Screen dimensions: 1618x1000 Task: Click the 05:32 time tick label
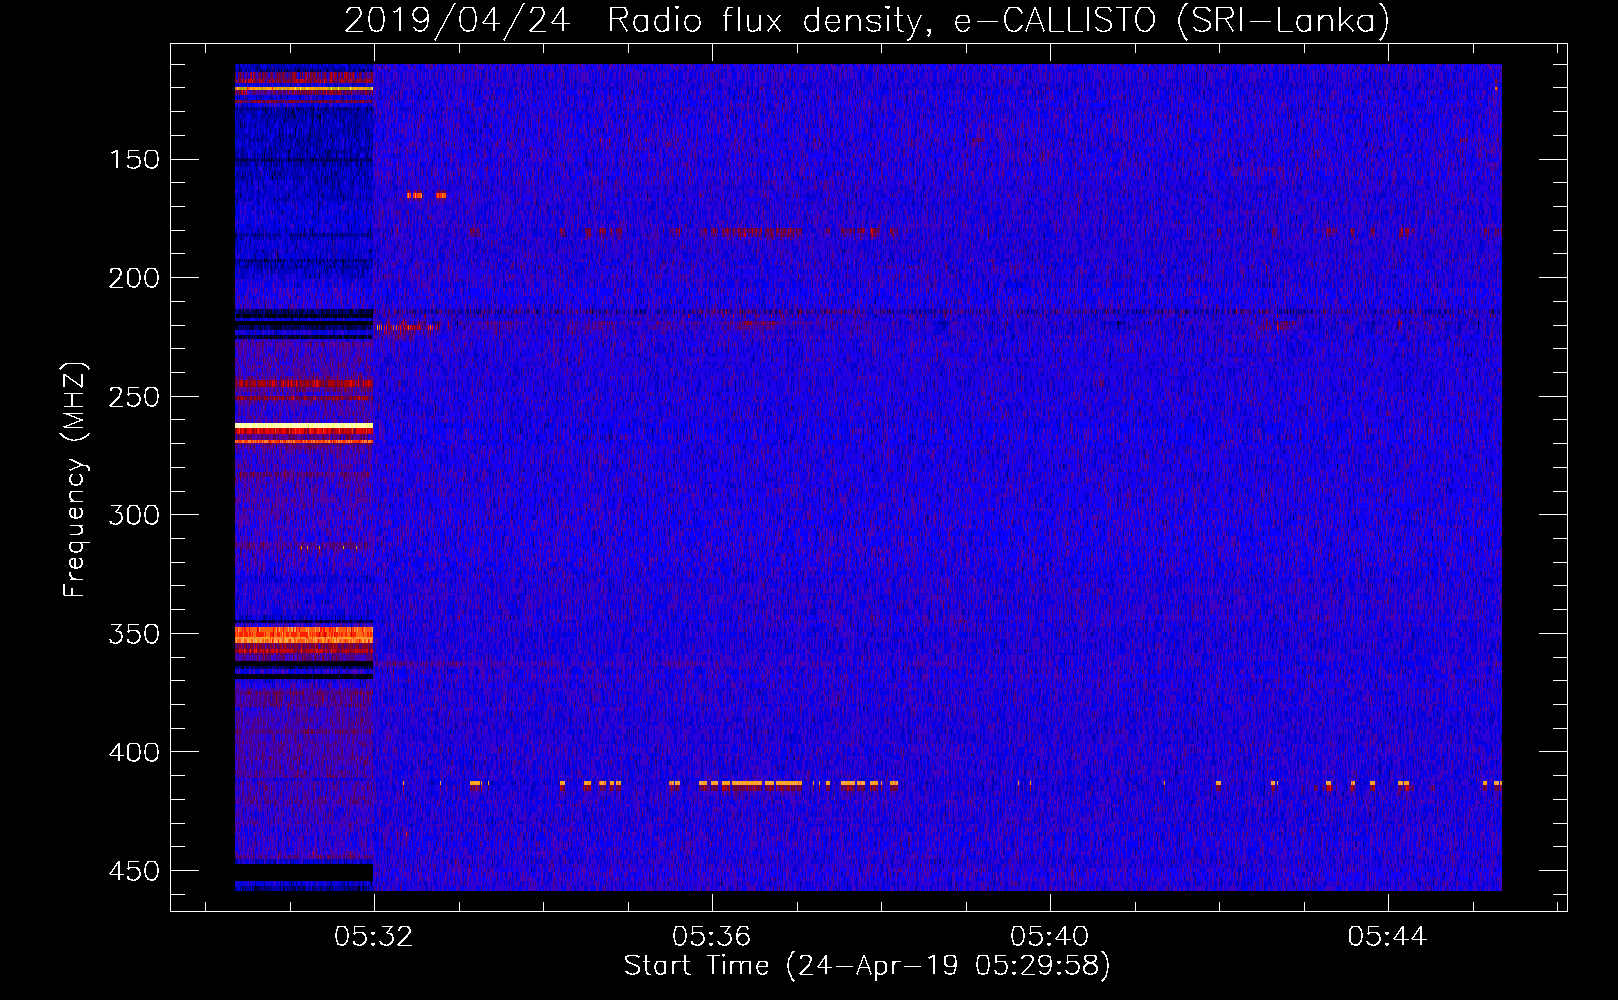click(x=373, y=937)
